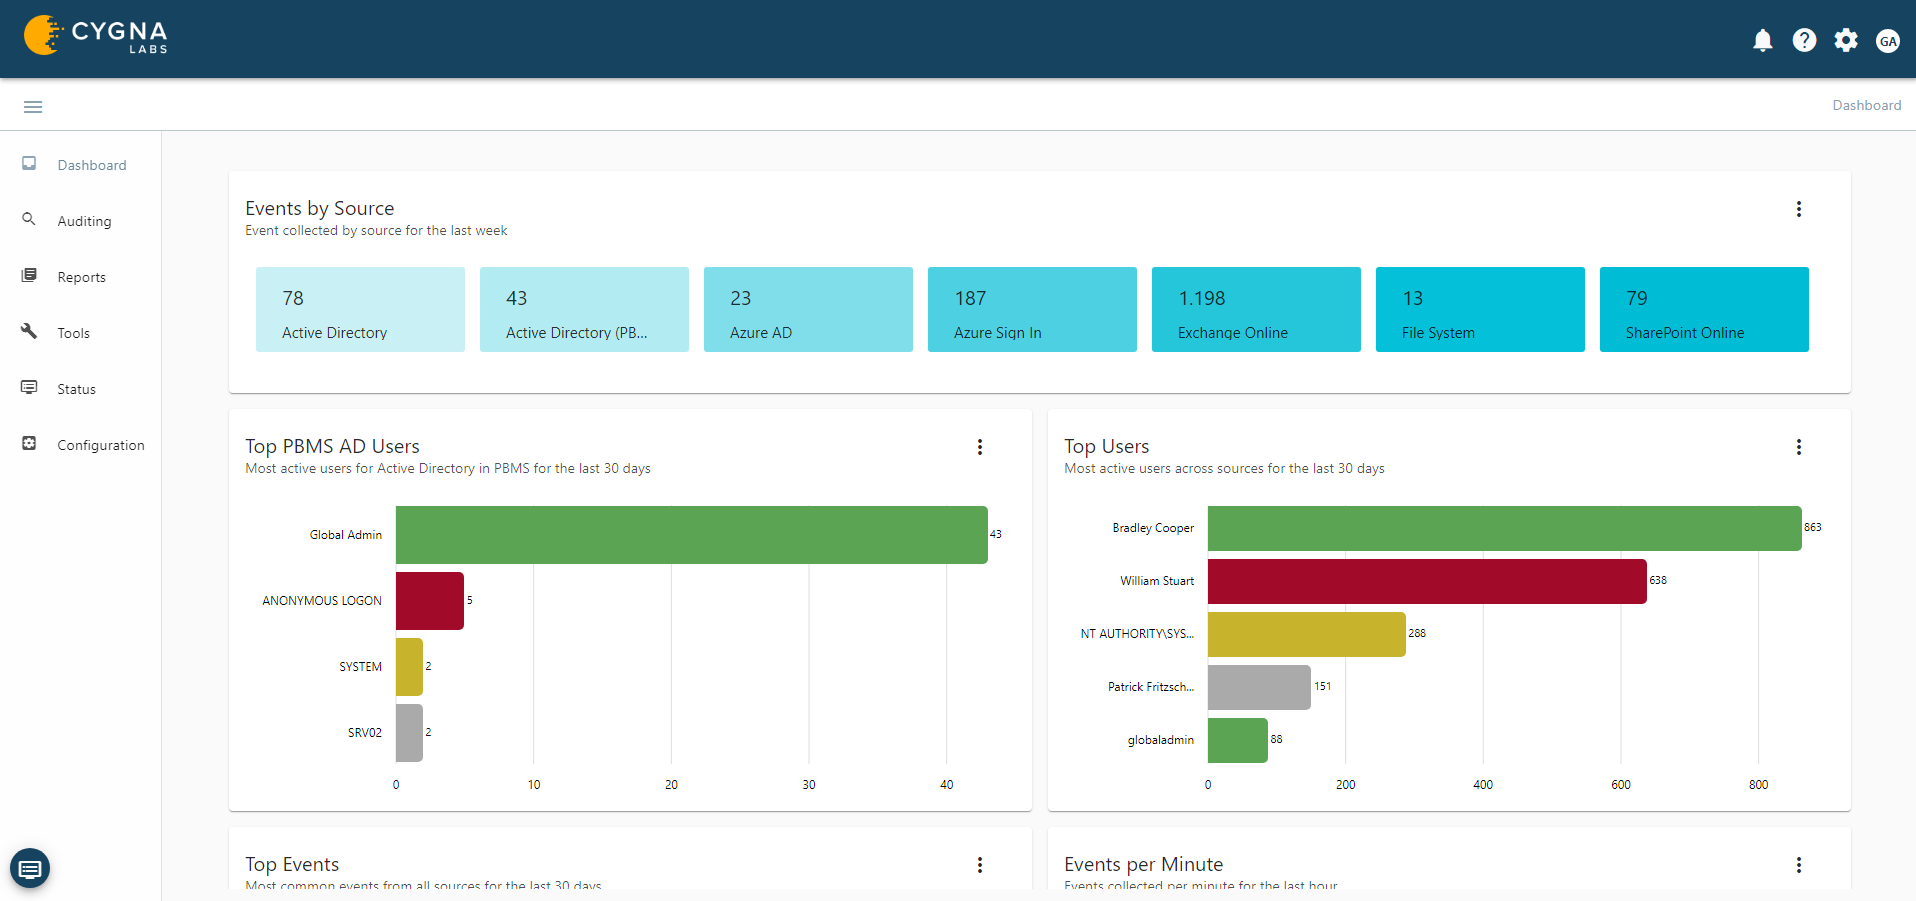The height and width of the screenshot is (901, 1916).
Task: Open Reports in the sidebar
Action: (x=81, y=277)
